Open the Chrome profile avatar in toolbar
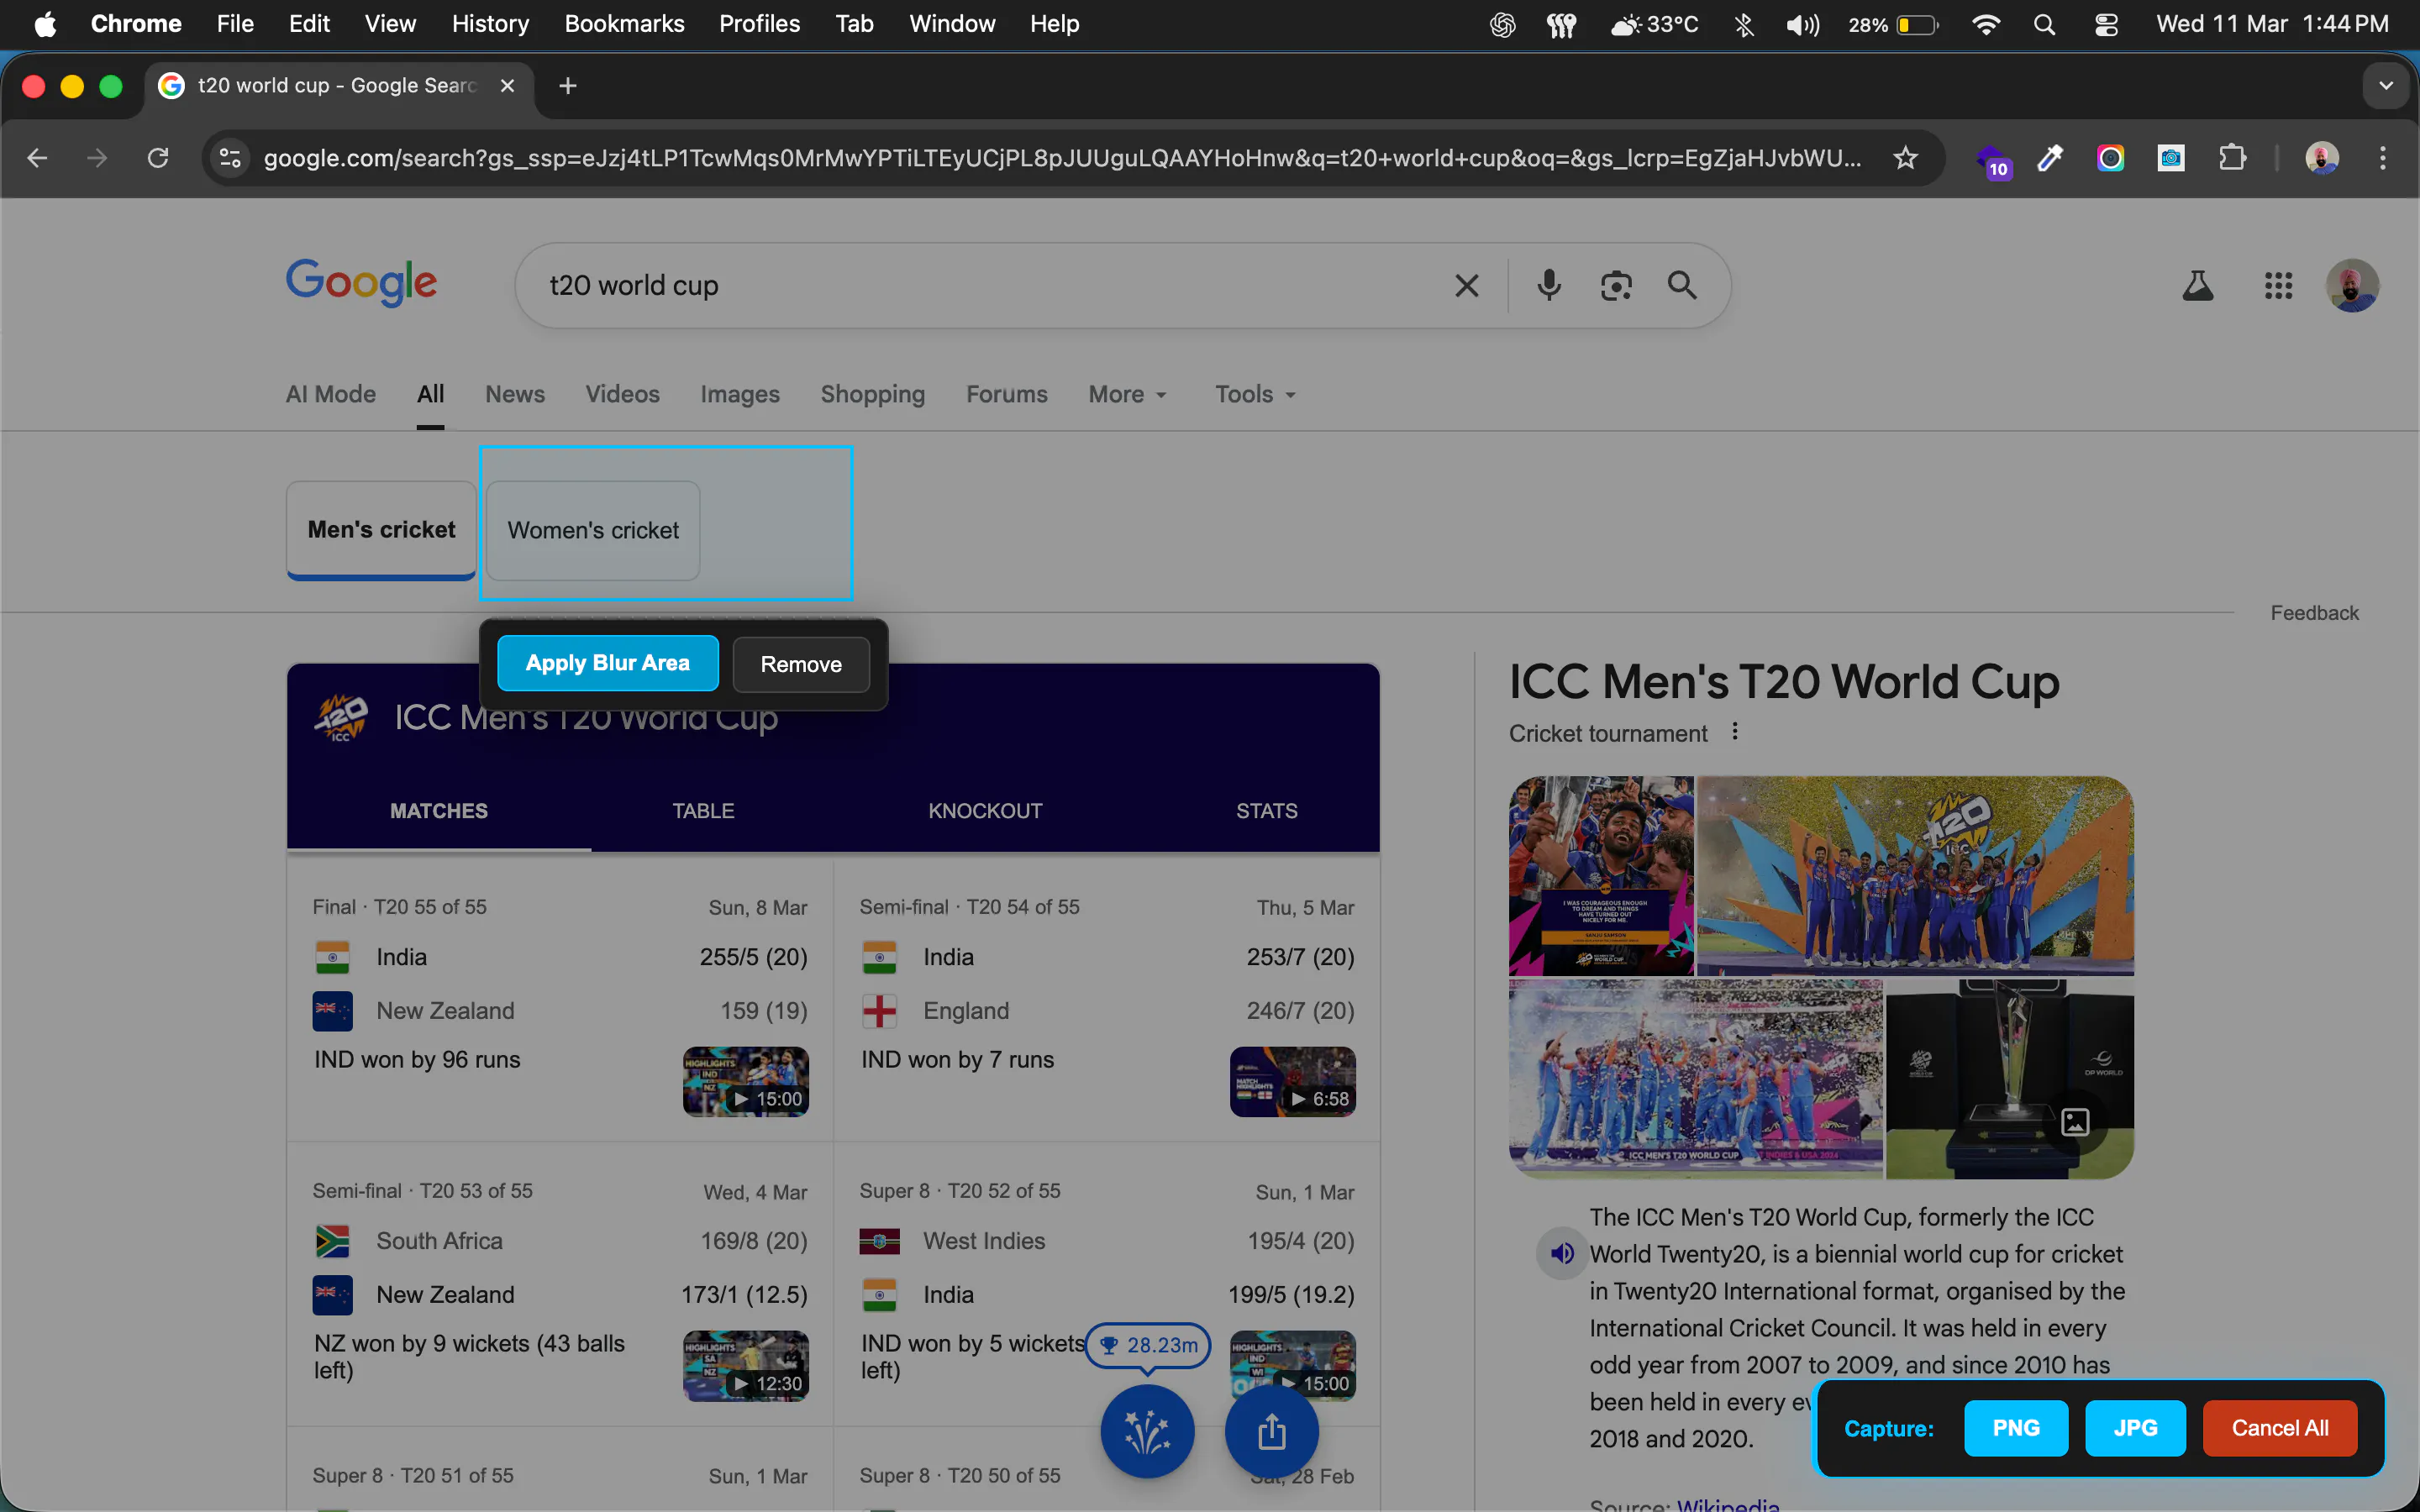 (2322, 158)
